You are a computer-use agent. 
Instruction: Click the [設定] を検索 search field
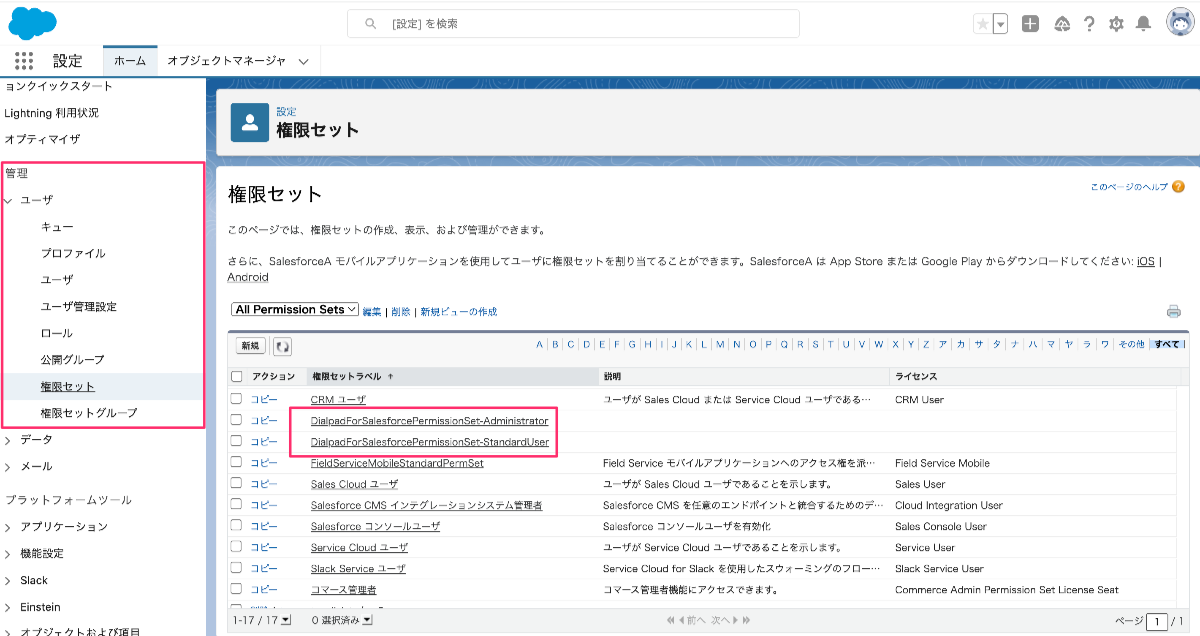(x=573, y=23)
